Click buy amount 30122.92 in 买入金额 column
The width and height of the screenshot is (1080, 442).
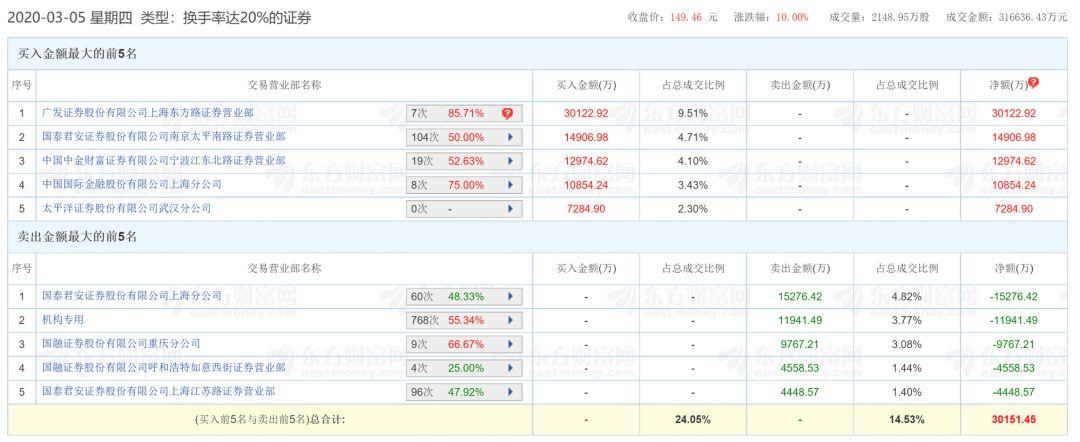586,114
